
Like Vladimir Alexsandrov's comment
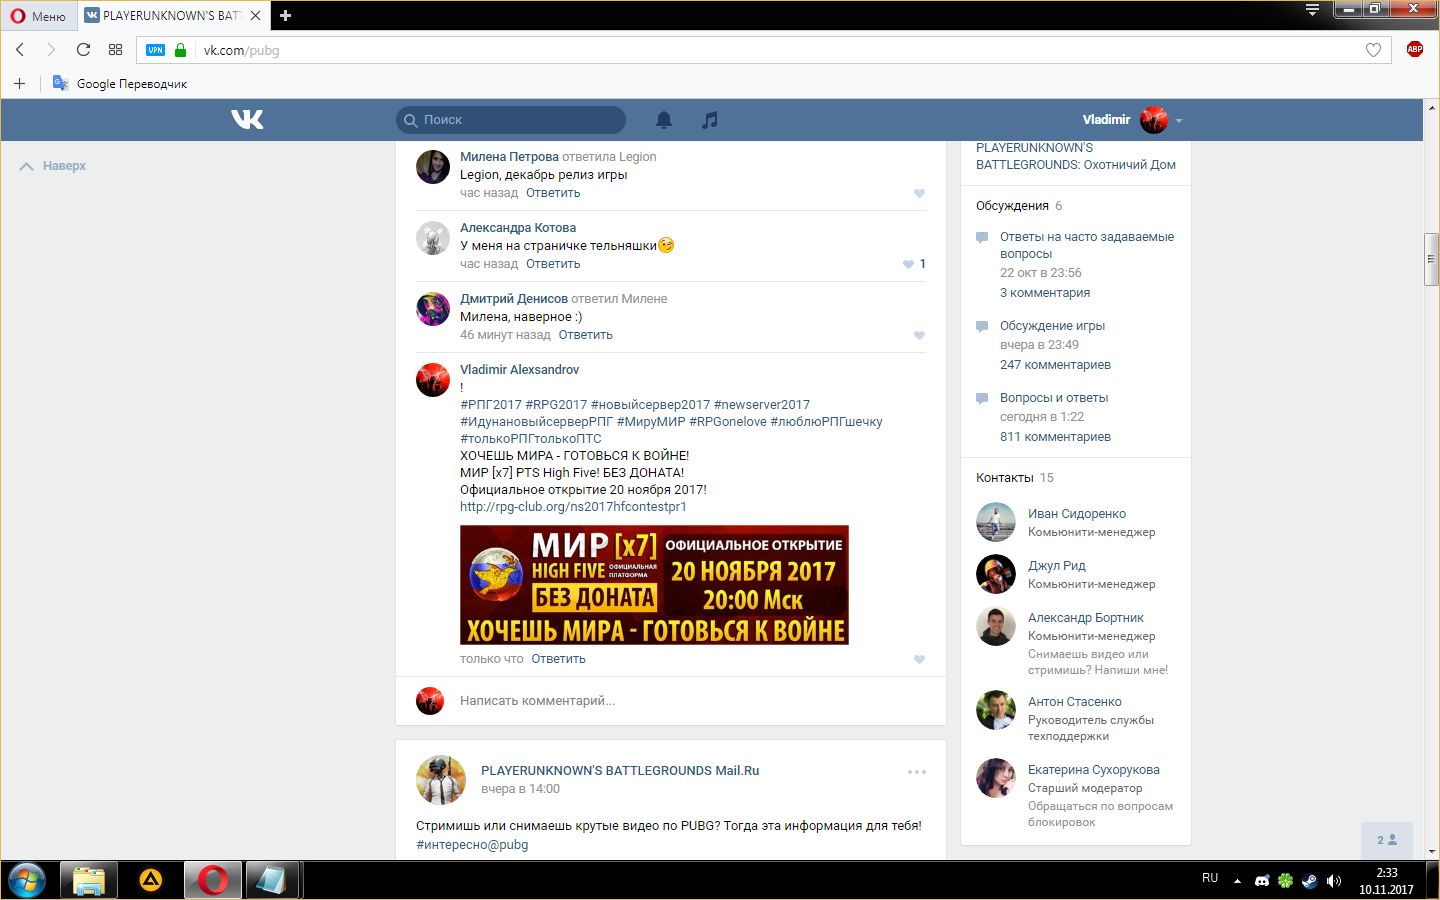click(x=919, y=659)
